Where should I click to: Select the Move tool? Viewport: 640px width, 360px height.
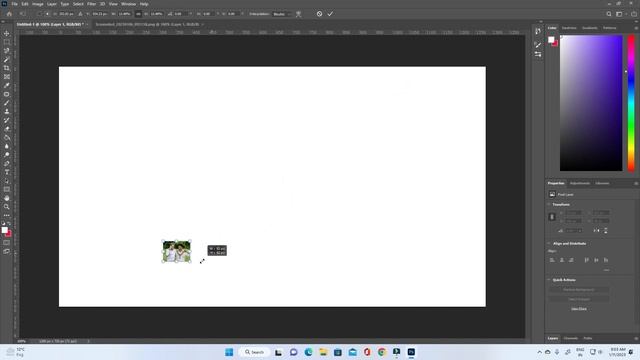[x=7, y=33]
